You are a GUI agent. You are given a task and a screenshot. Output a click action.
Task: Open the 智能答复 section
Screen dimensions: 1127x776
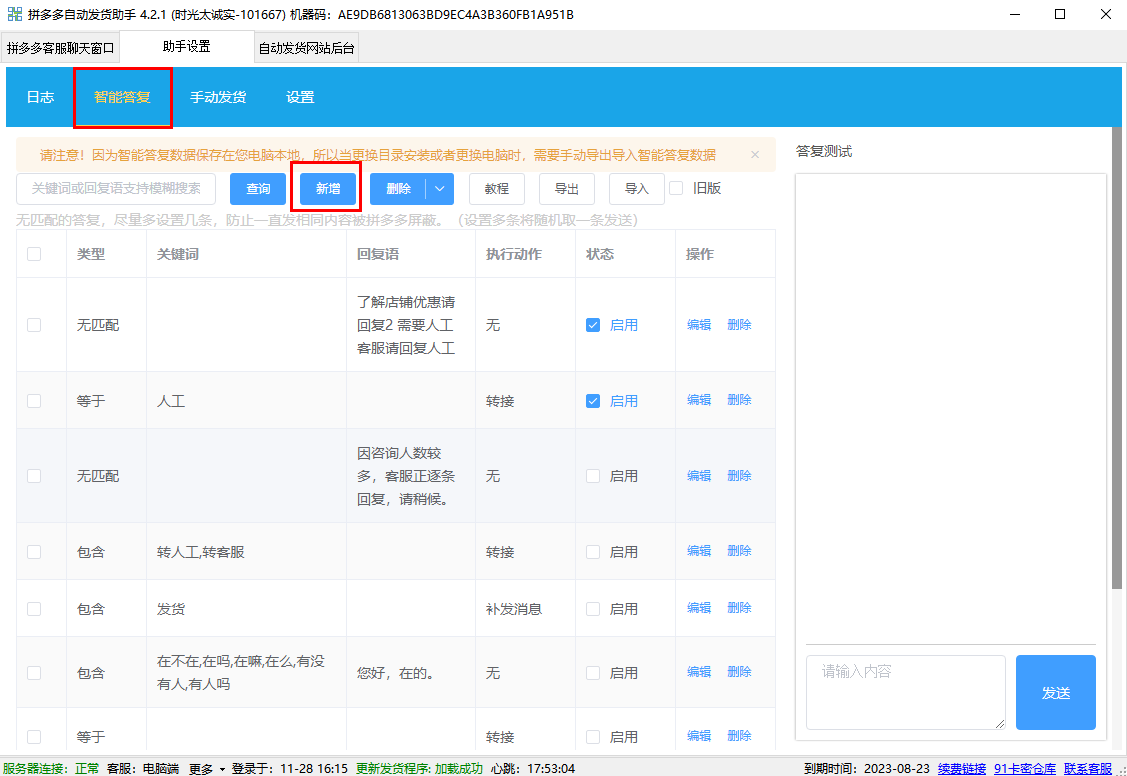(x=122, y=97)
